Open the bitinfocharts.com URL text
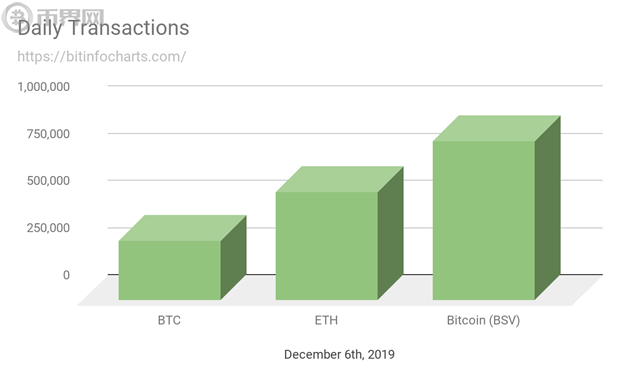This screenshot has height=378, width=620. pyautogui.click(x=102, y=57)
